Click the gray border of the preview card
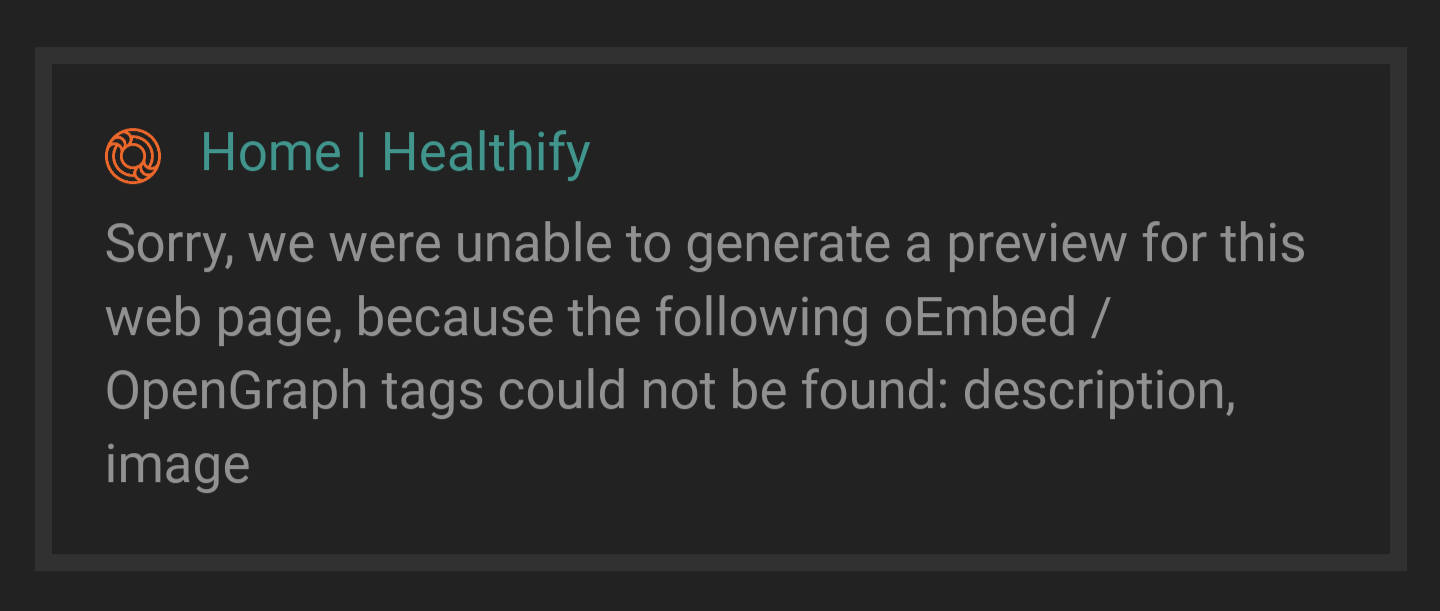 click(720, 56)
